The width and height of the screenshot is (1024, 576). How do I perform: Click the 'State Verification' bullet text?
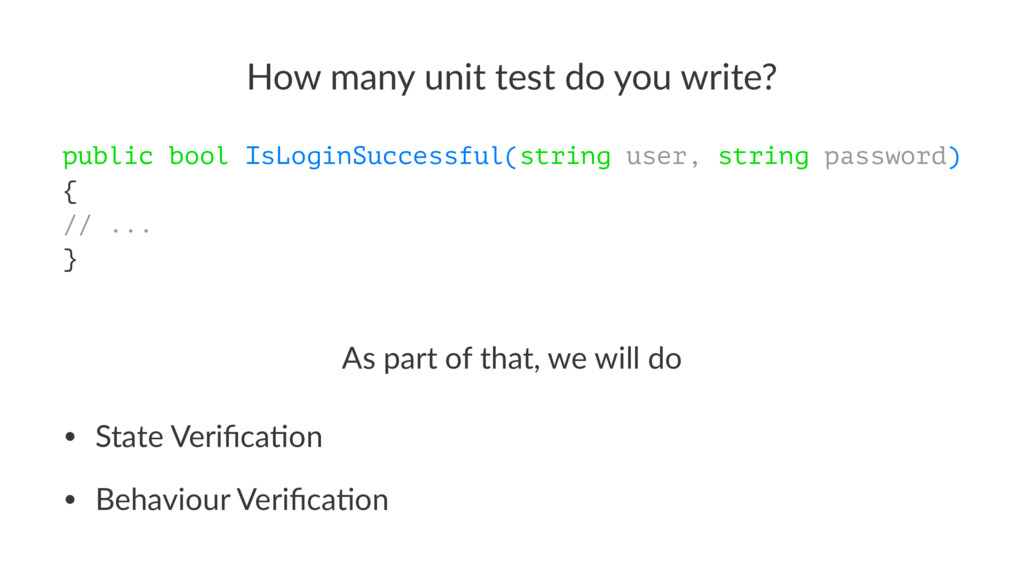tap(209, 437)
